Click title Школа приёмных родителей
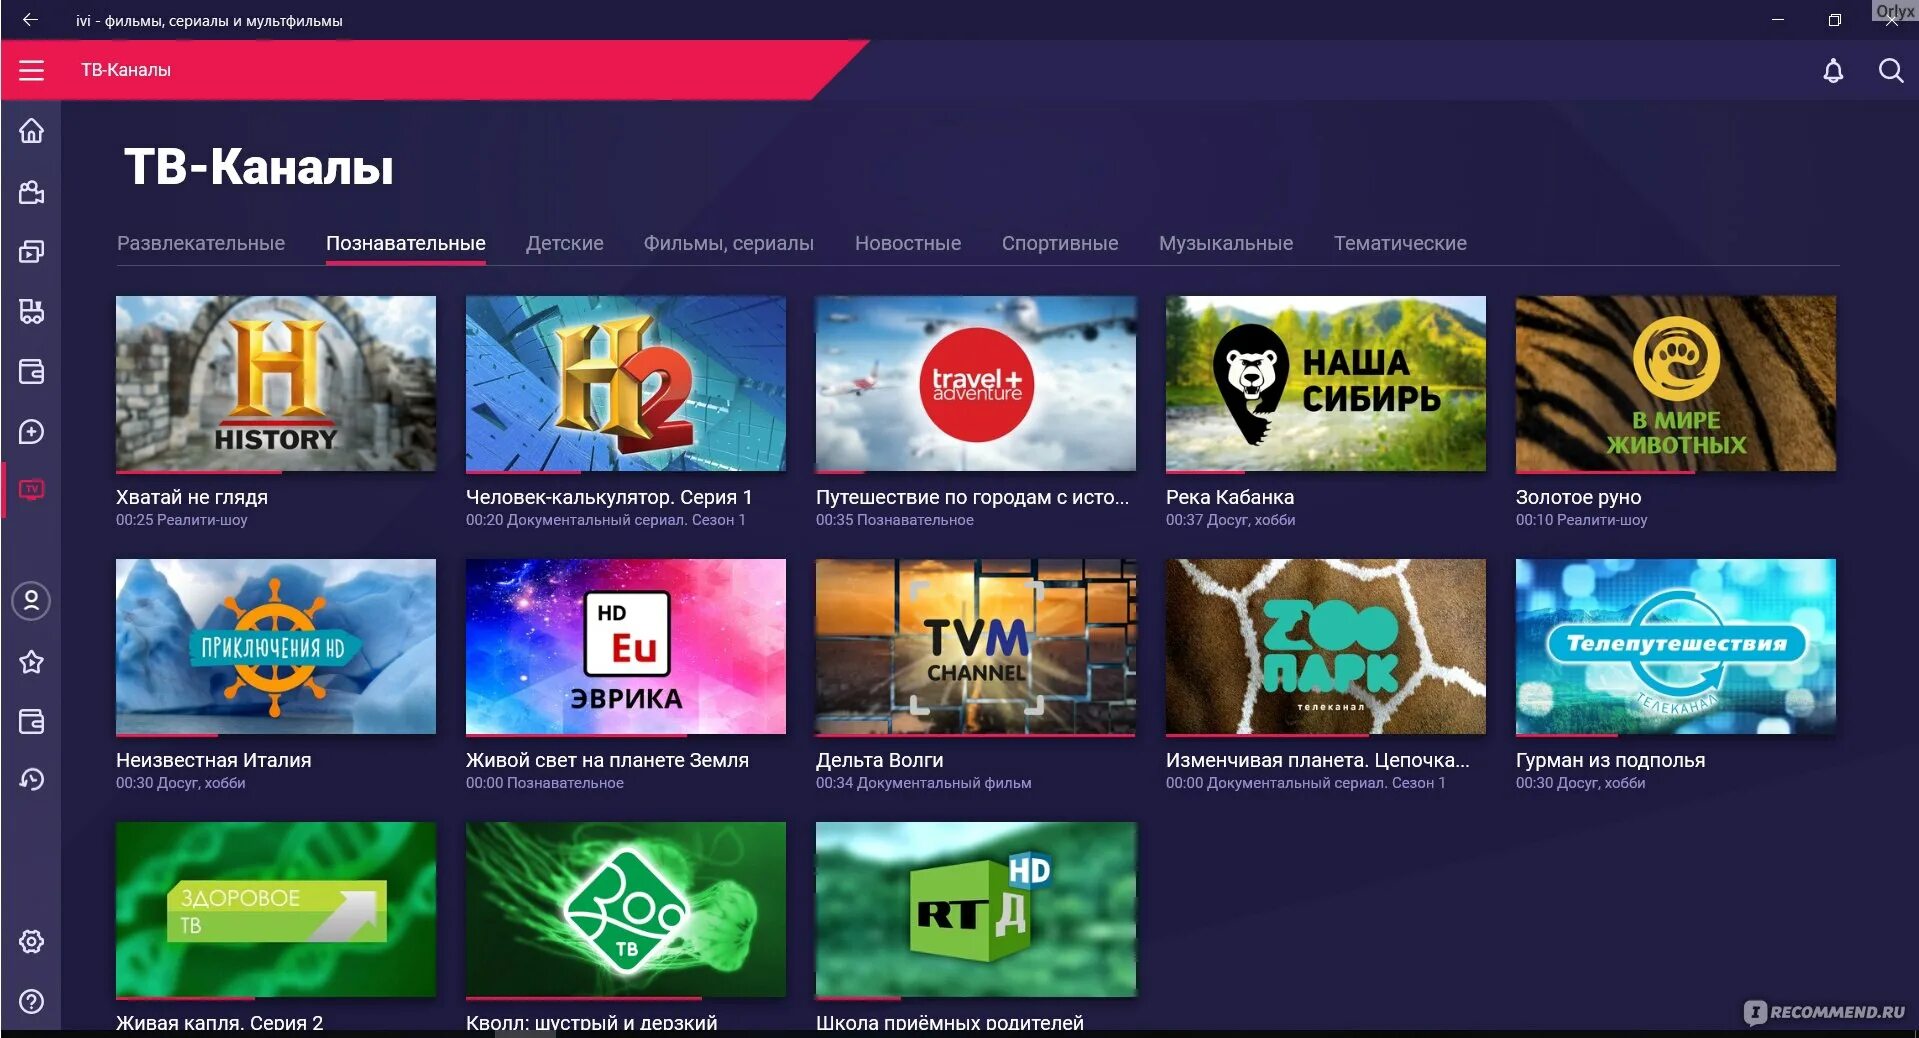Image resolution: width=1919 pixels, height=1038 pixels. 950,1023
